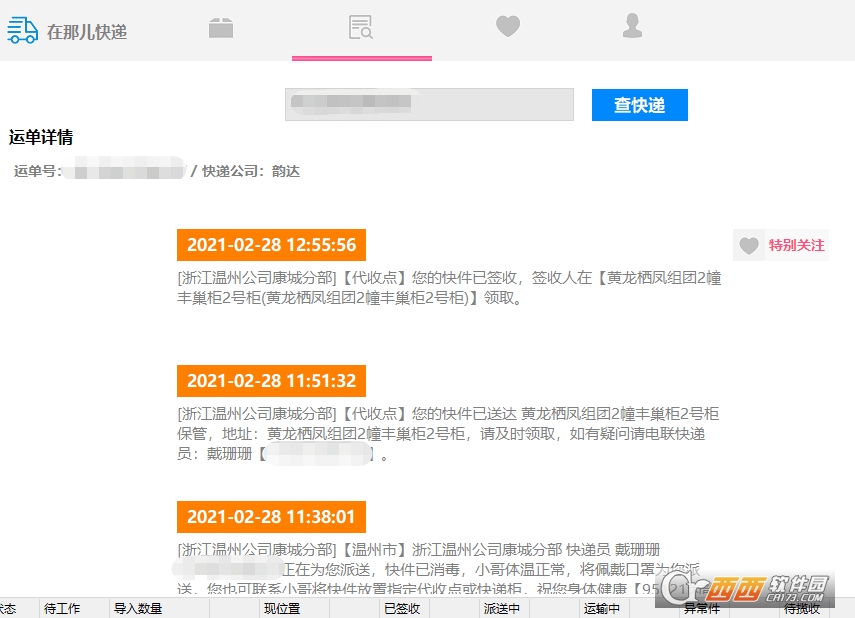Click the 运单详情 heading

tap(41, 137)
